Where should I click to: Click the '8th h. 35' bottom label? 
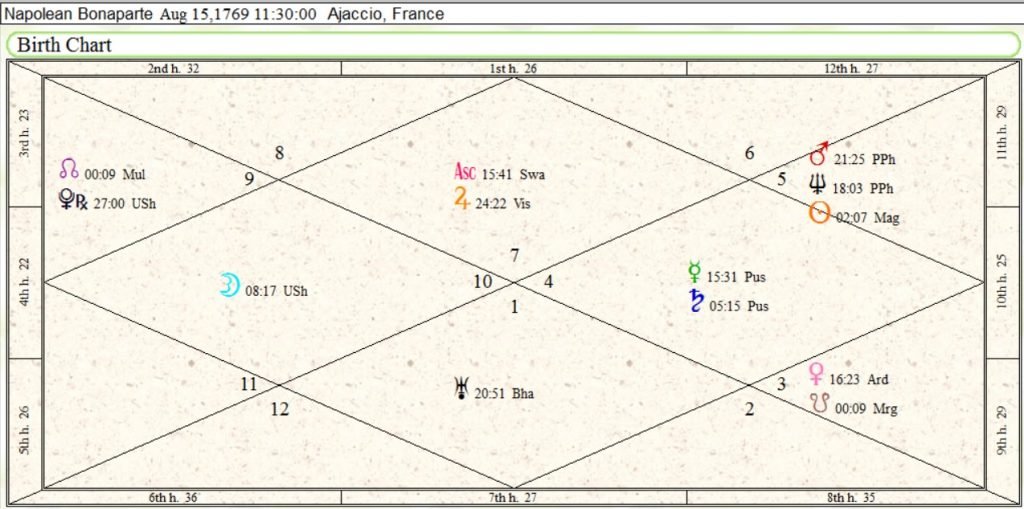click(853, 498)
